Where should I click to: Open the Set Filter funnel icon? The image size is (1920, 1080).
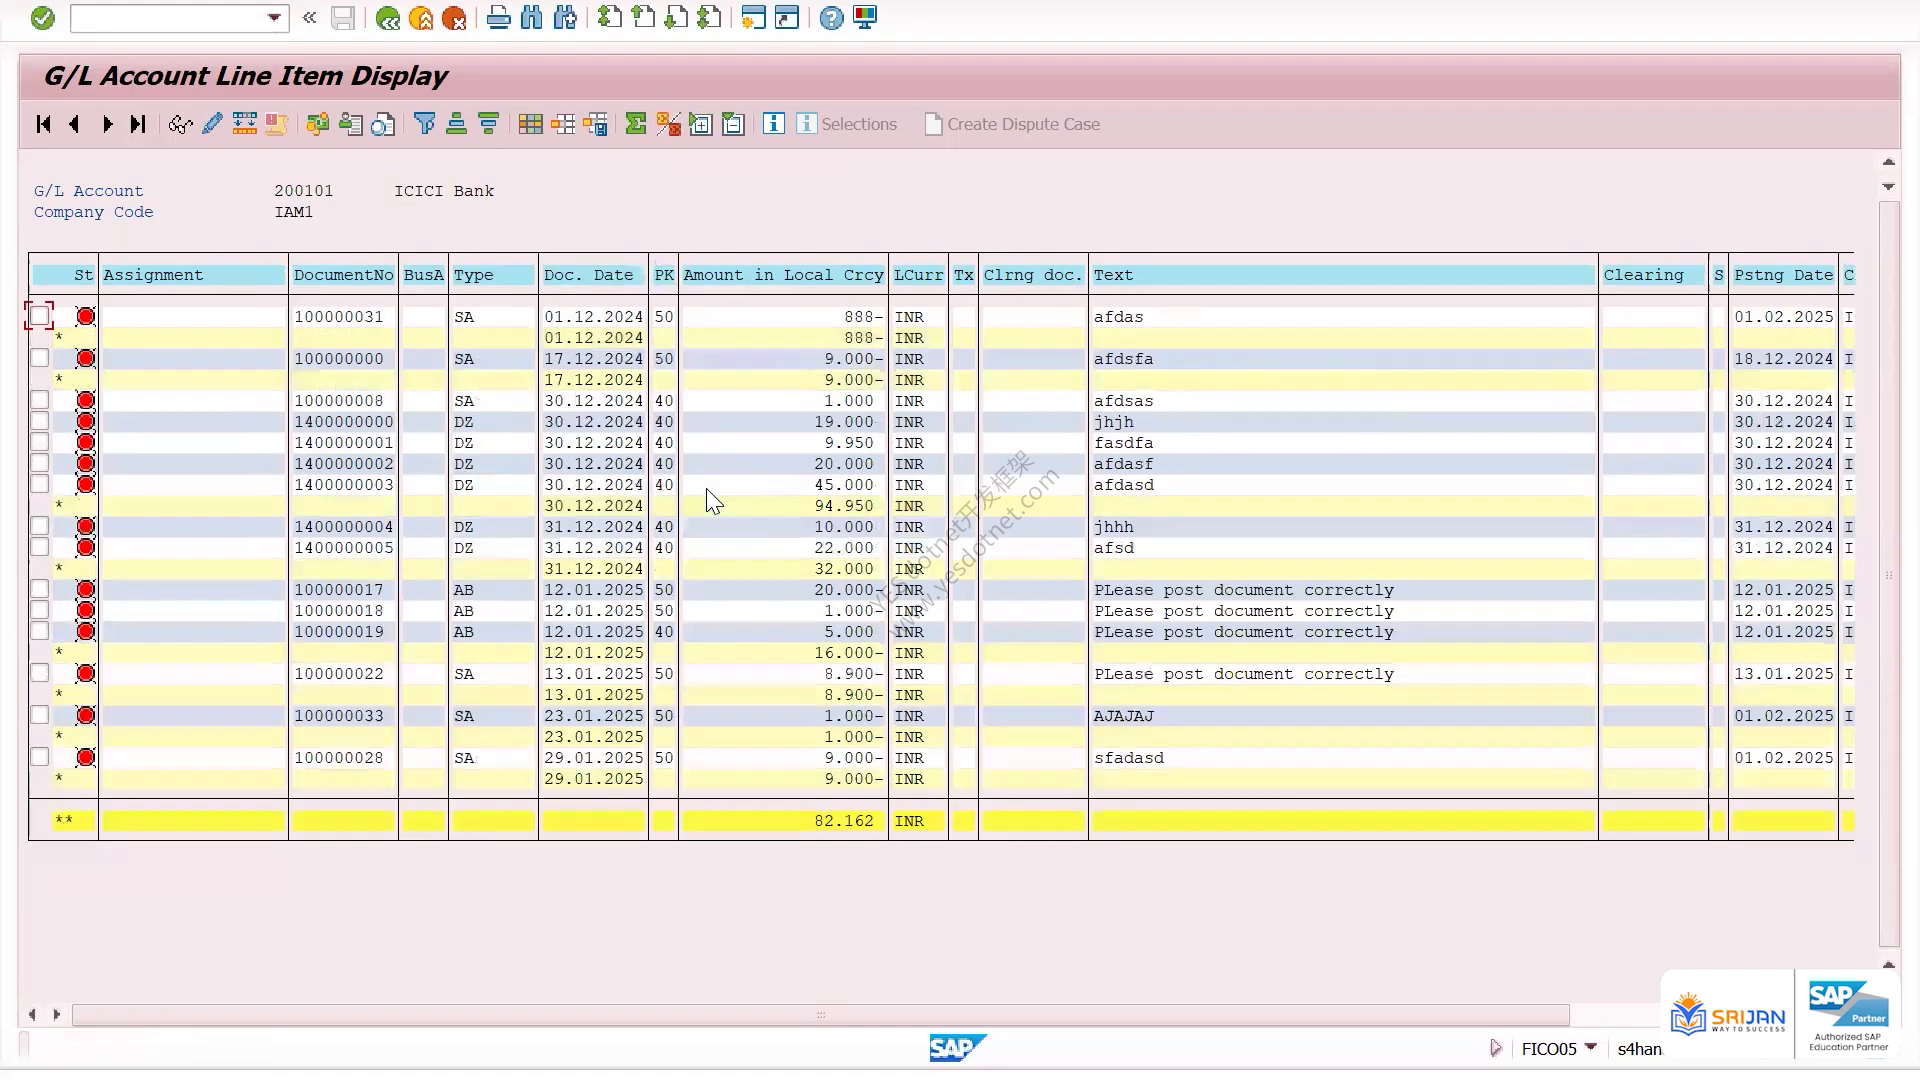(x=424, y=124)
